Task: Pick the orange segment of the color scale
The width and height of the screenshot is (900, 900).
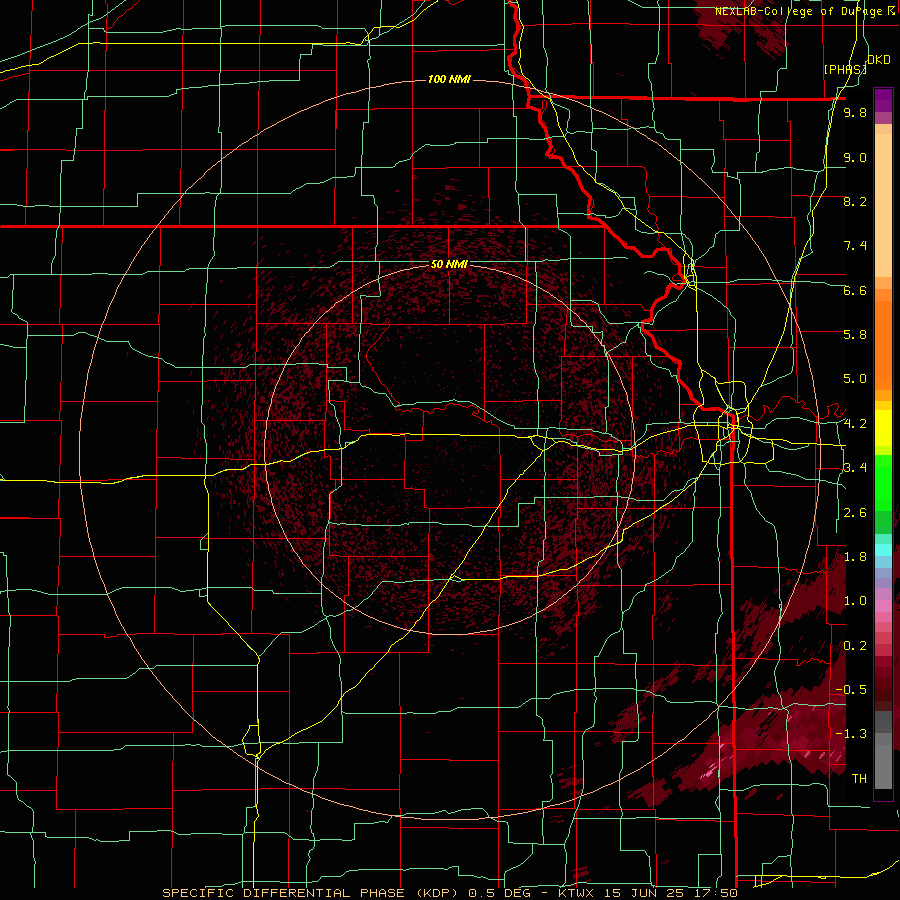Action: point(883,344)
